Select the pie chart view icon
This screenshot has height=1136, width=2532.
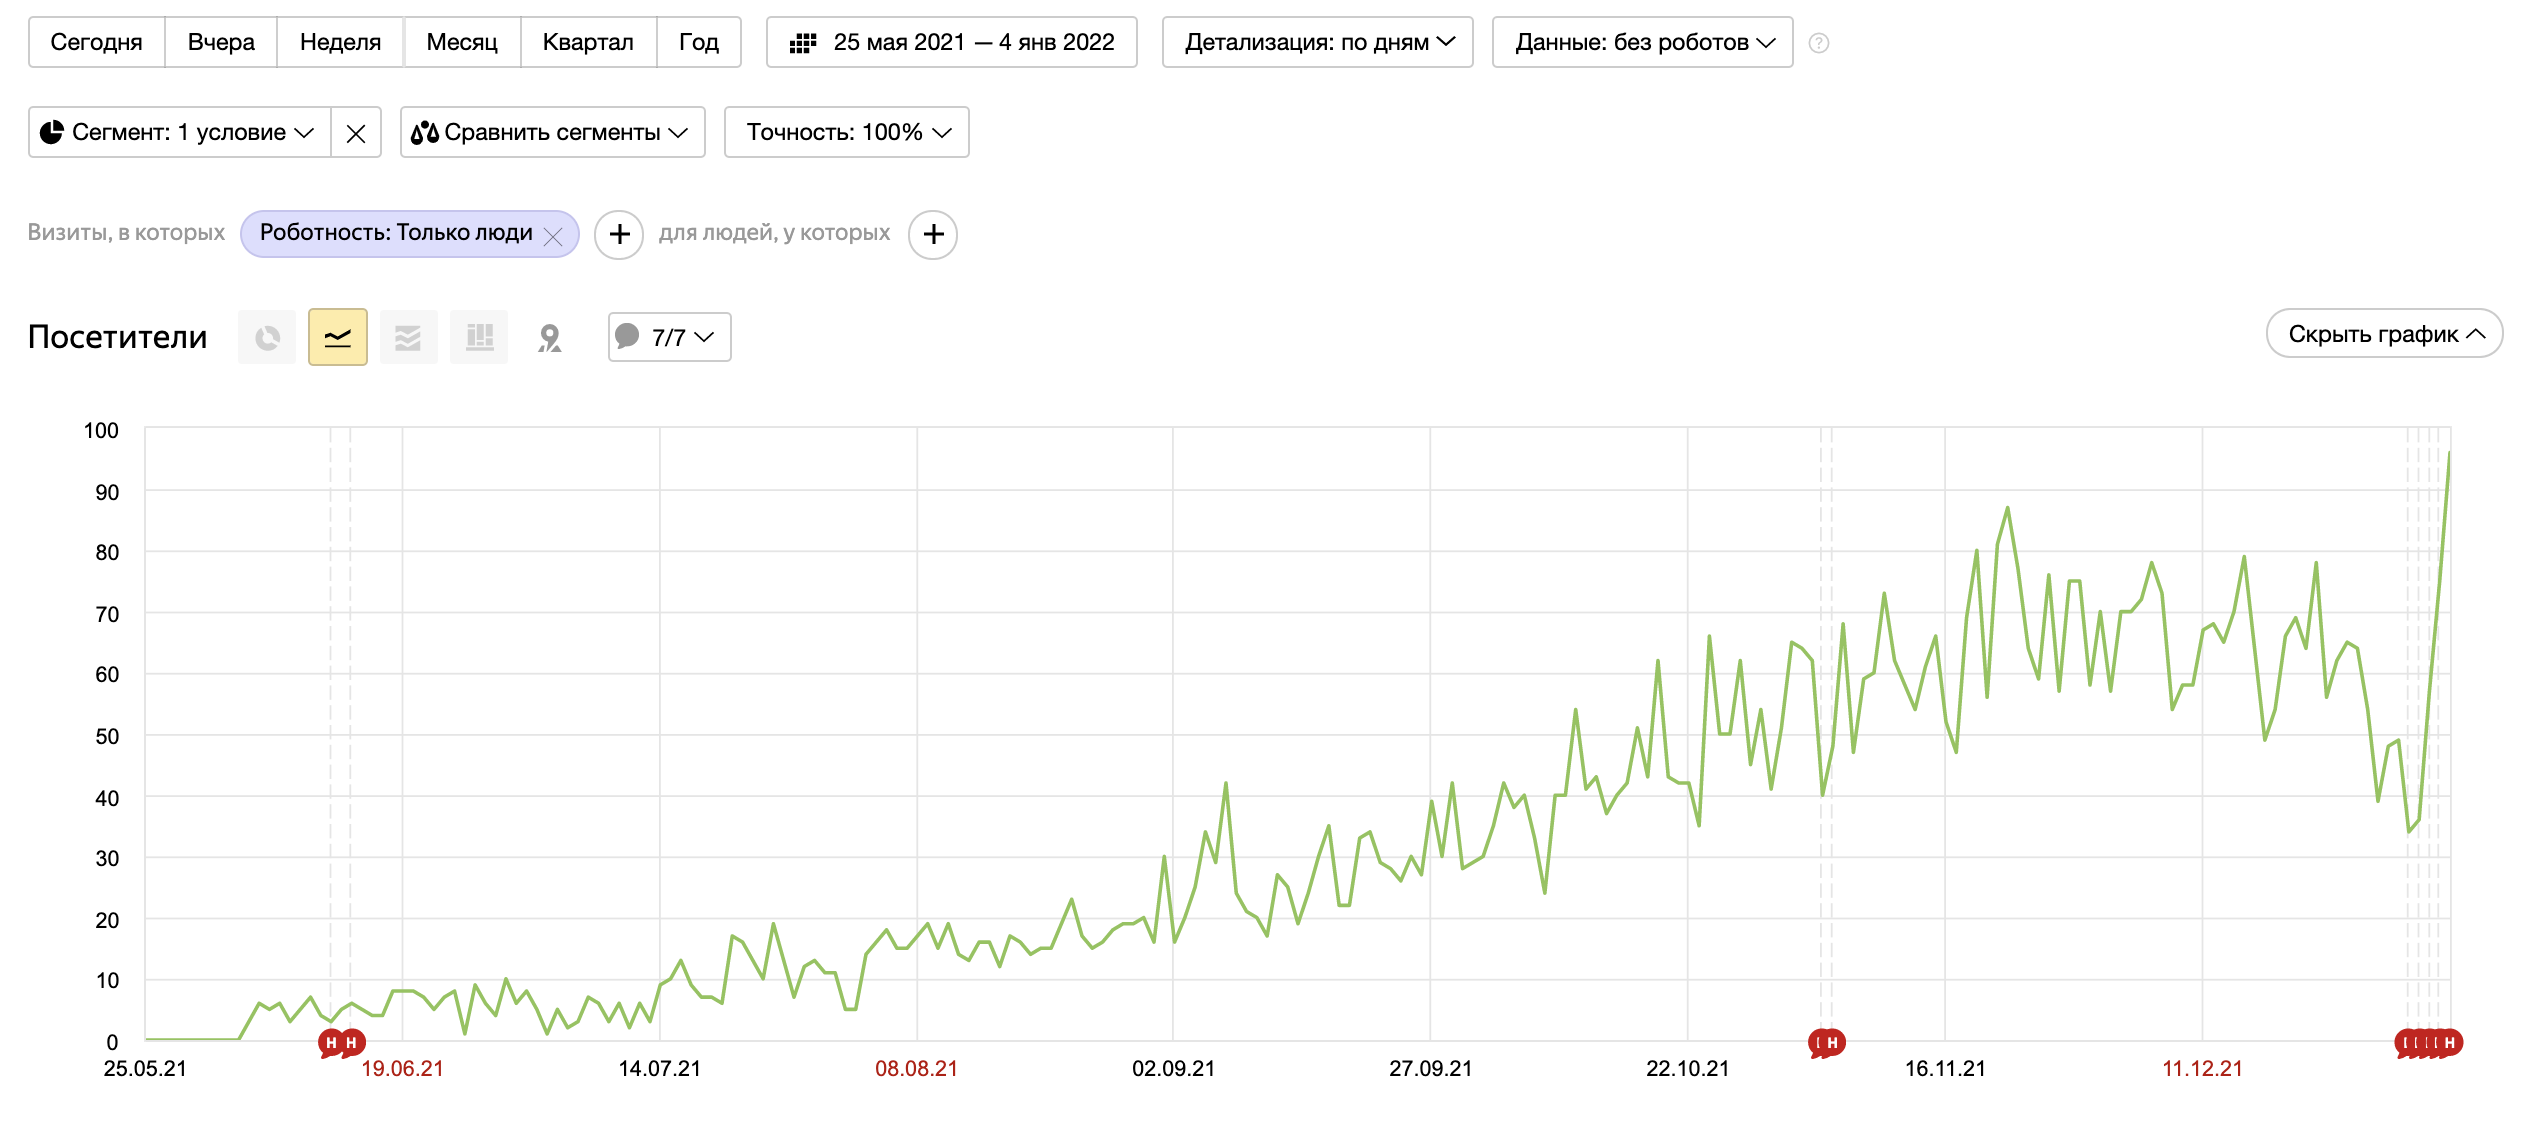click(267, 338)
